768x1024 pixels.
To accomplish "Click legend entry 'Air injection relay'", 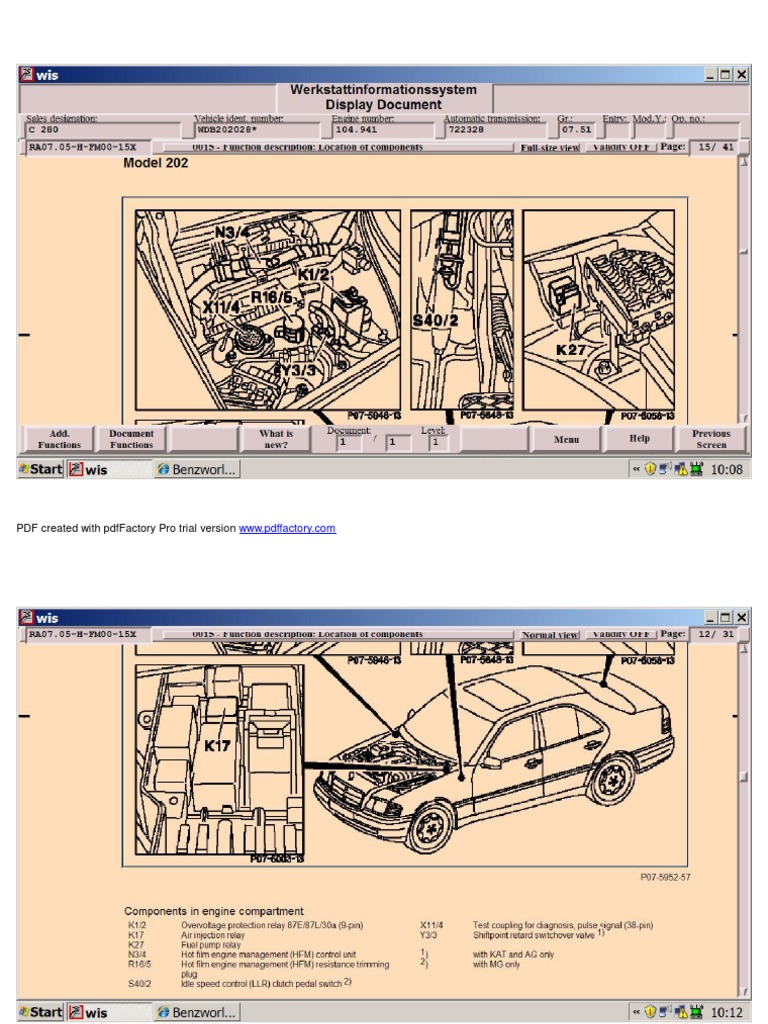I will coord(212,935).
